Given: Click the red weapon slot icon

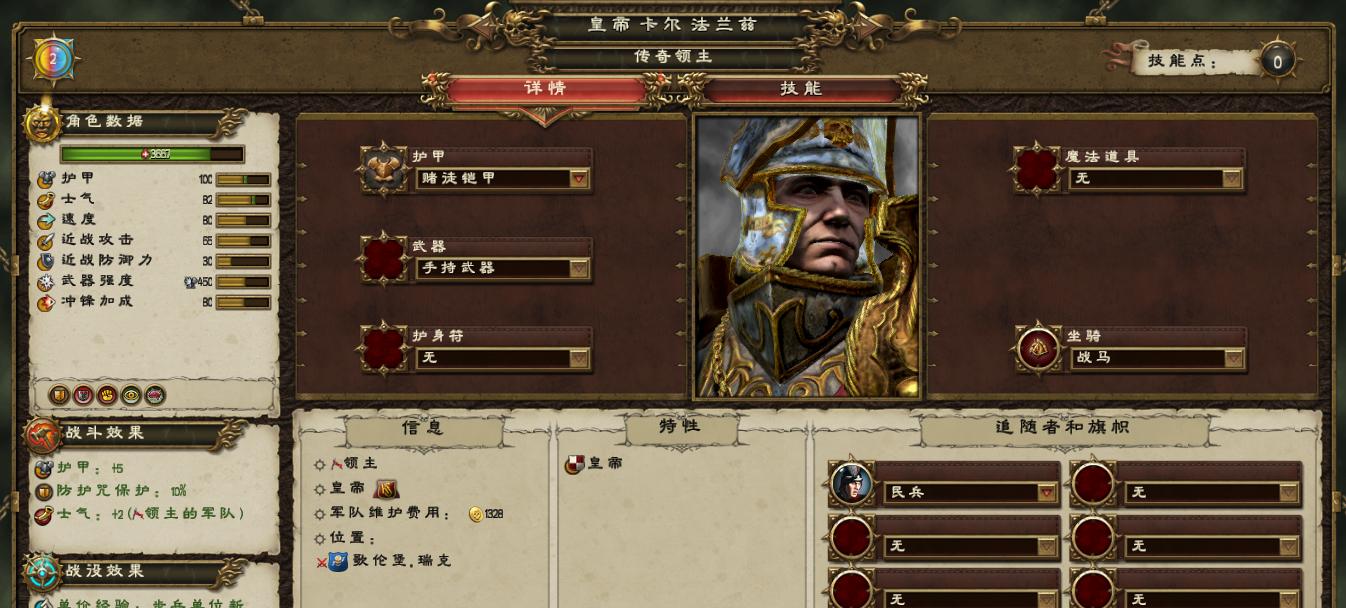Looking at the screenshot, I should (x=384, y=259).
